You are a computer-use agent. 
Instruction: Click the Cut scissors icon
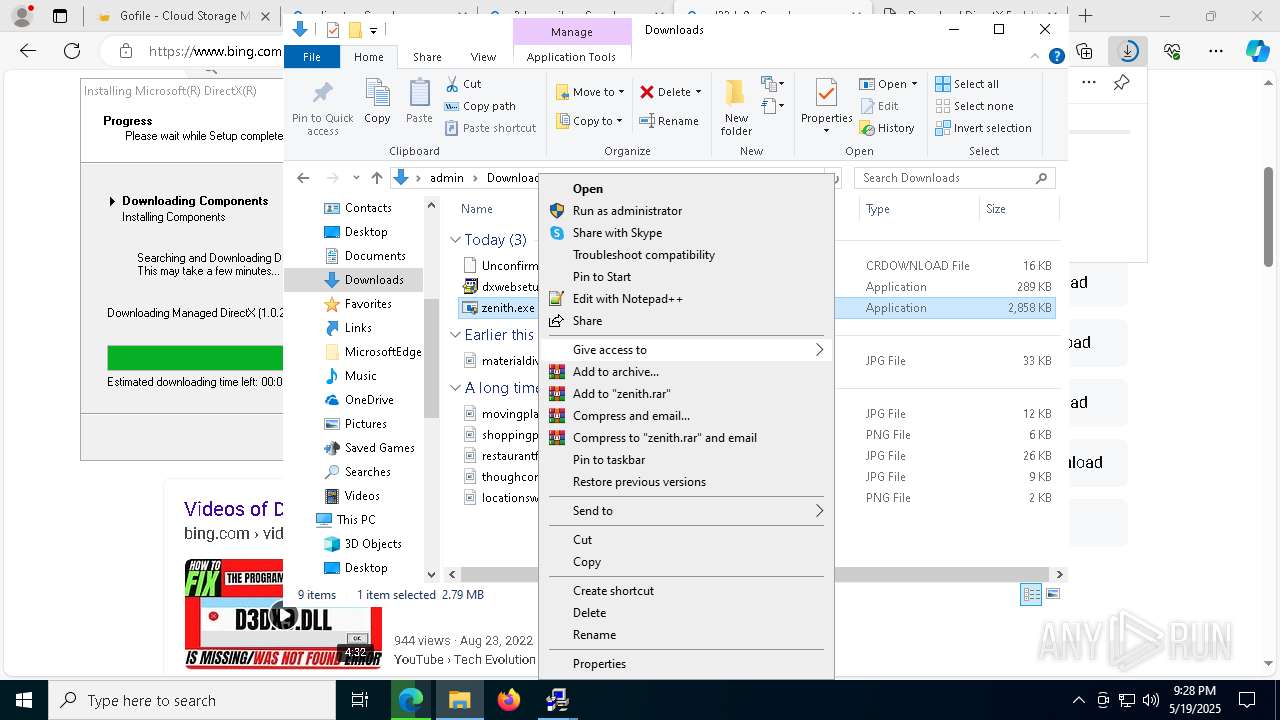tap(452, 84)
